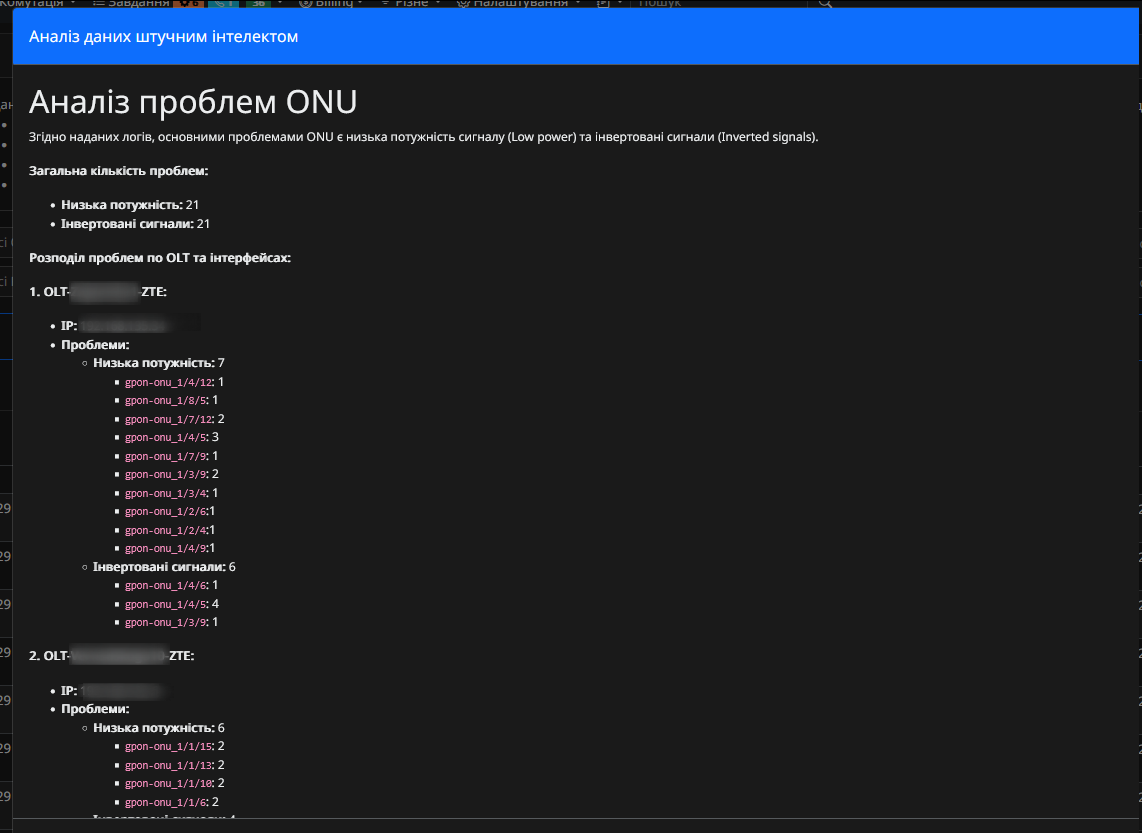Click the teal tasks counter badge
Screen dimensions: 1142x833
point(223,4)
